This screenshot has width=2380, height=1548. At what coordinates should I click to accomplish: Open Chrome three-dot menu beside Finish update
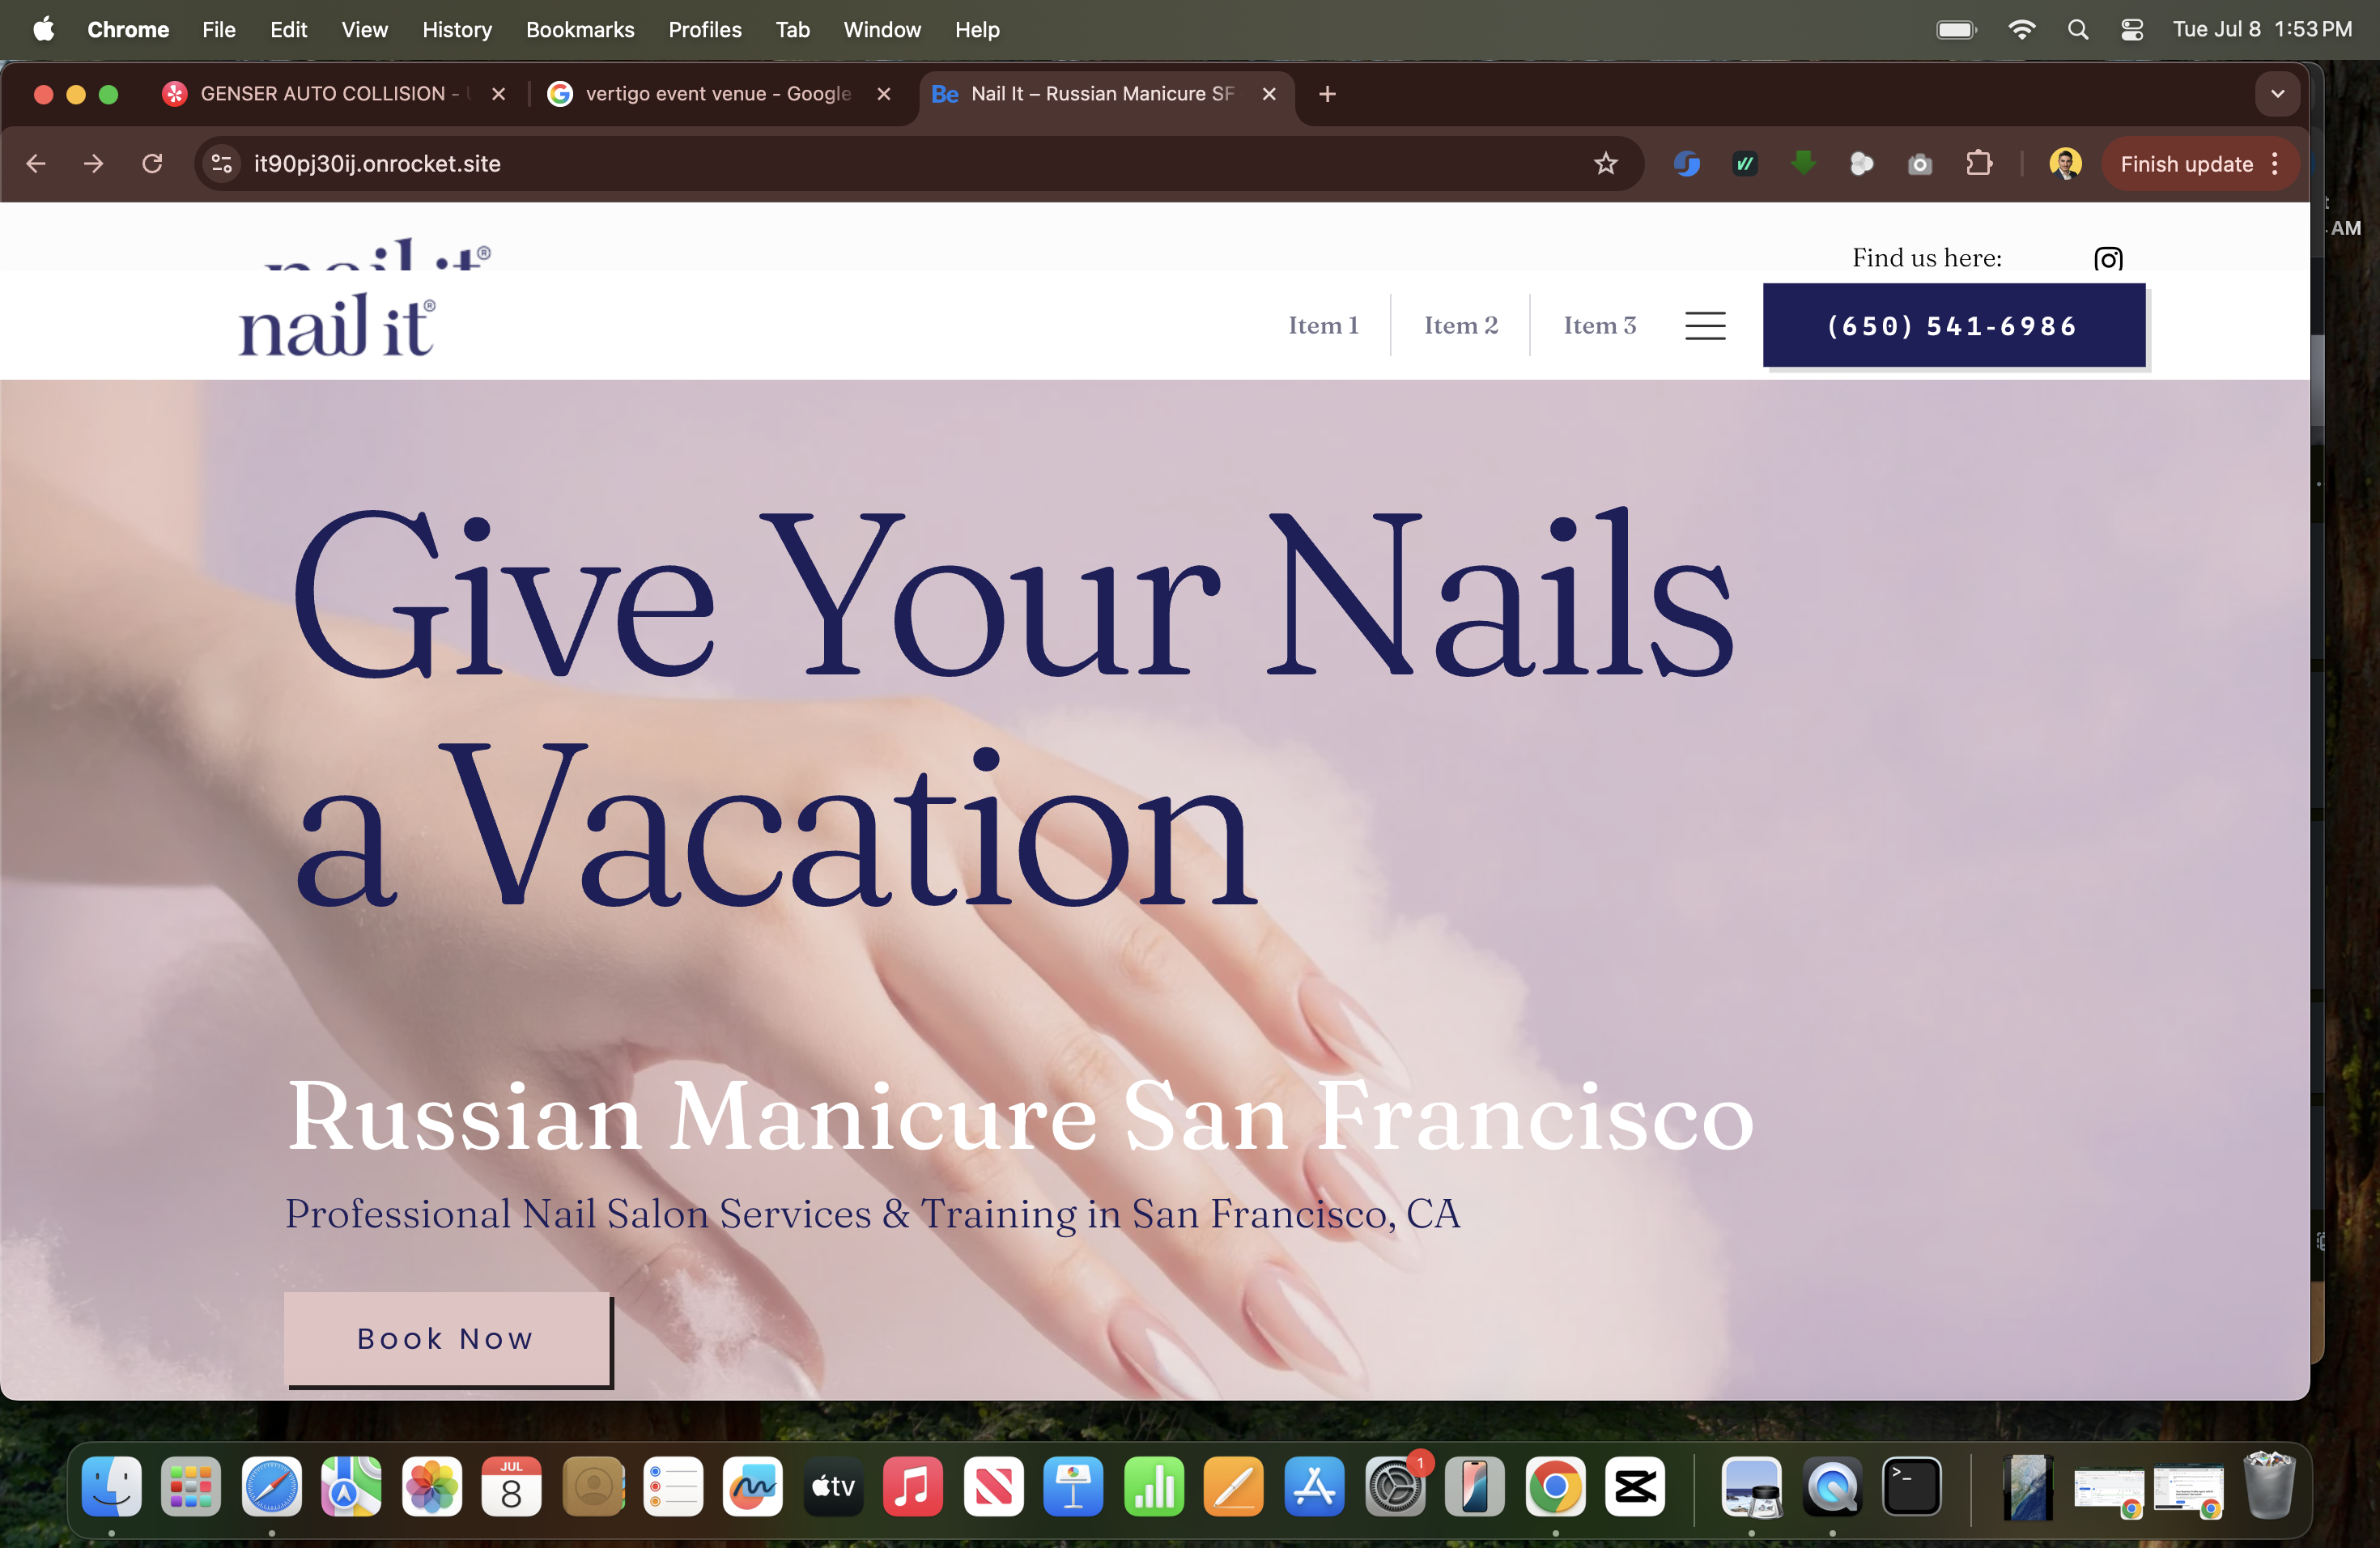2275,164
